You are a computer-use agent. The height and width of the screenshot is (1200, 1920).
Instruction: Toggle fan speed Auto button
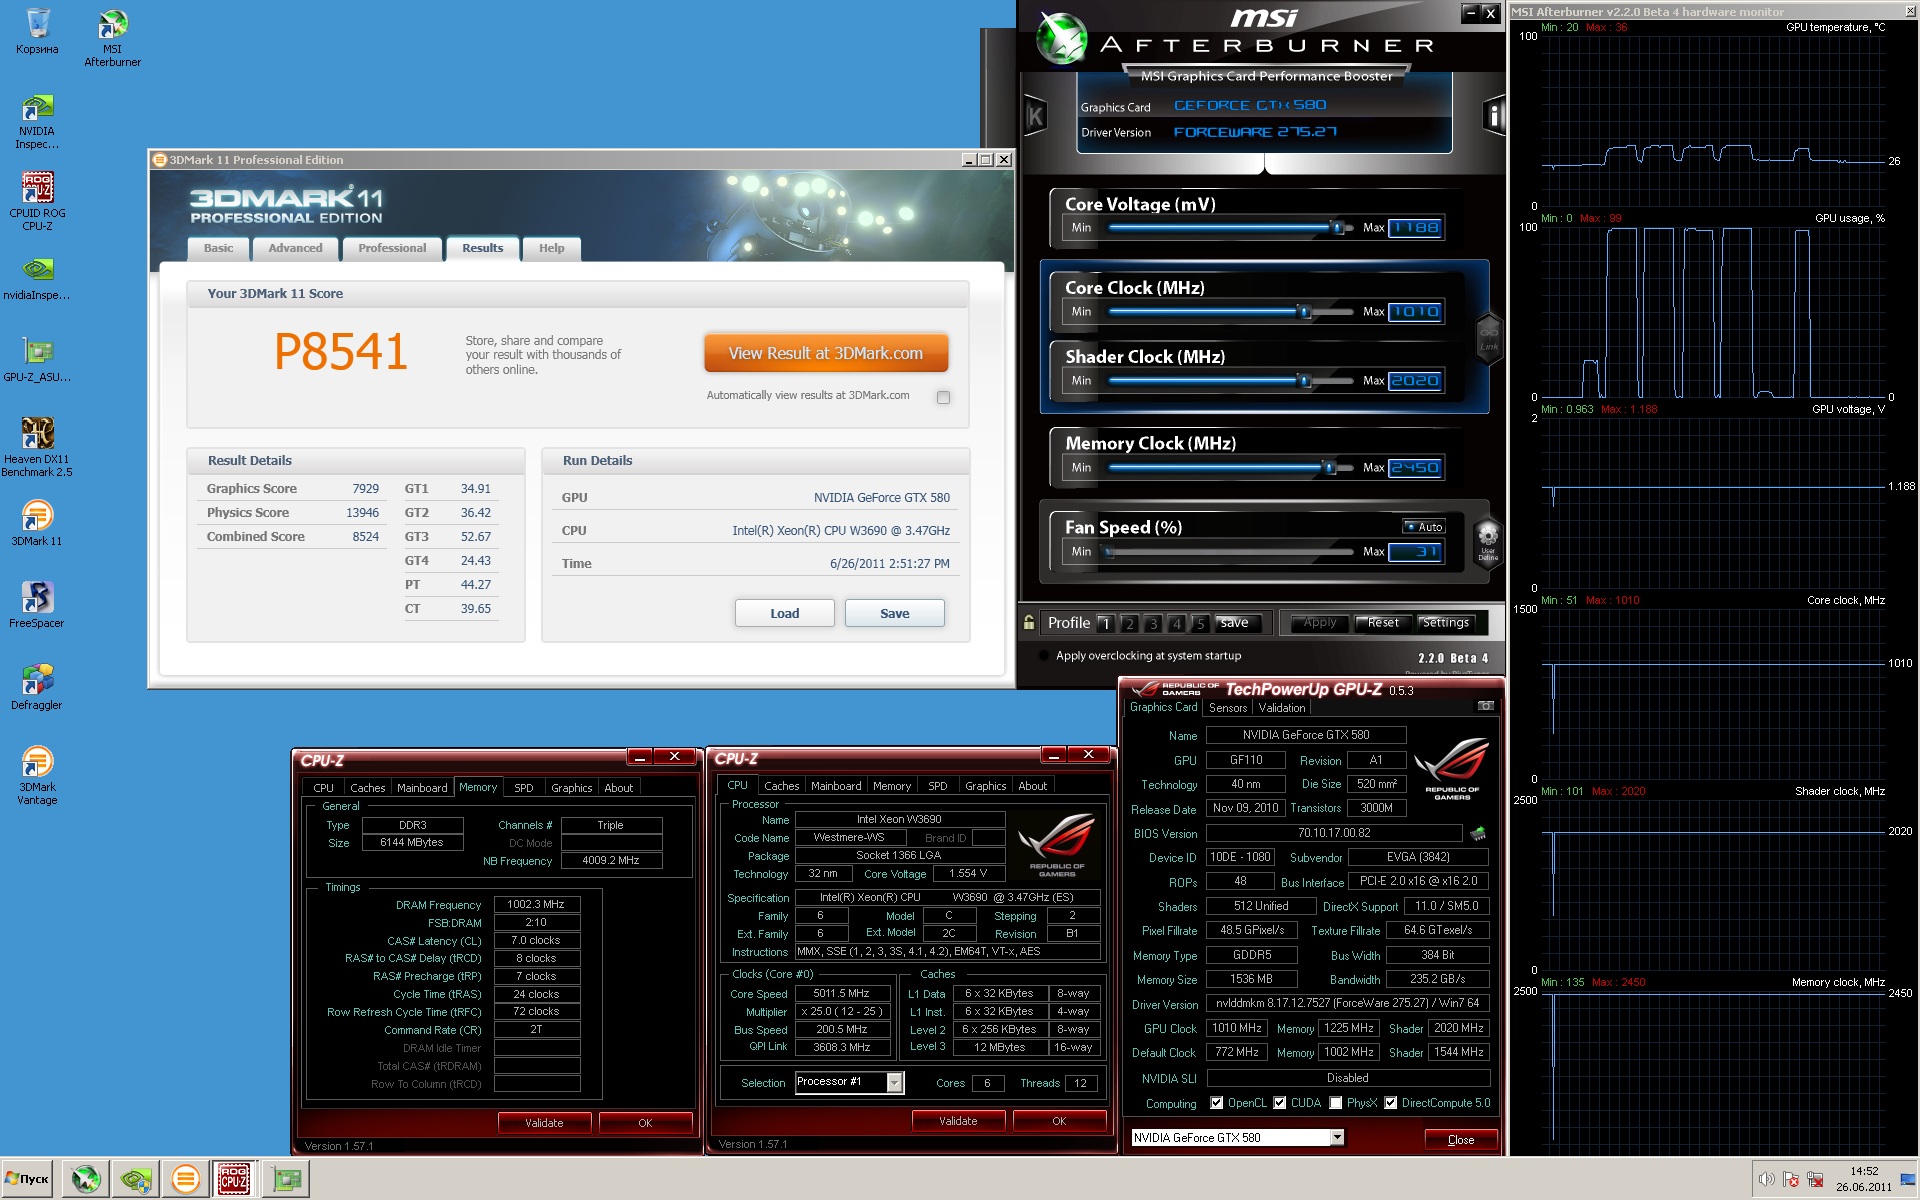[x=1424, y=527]
